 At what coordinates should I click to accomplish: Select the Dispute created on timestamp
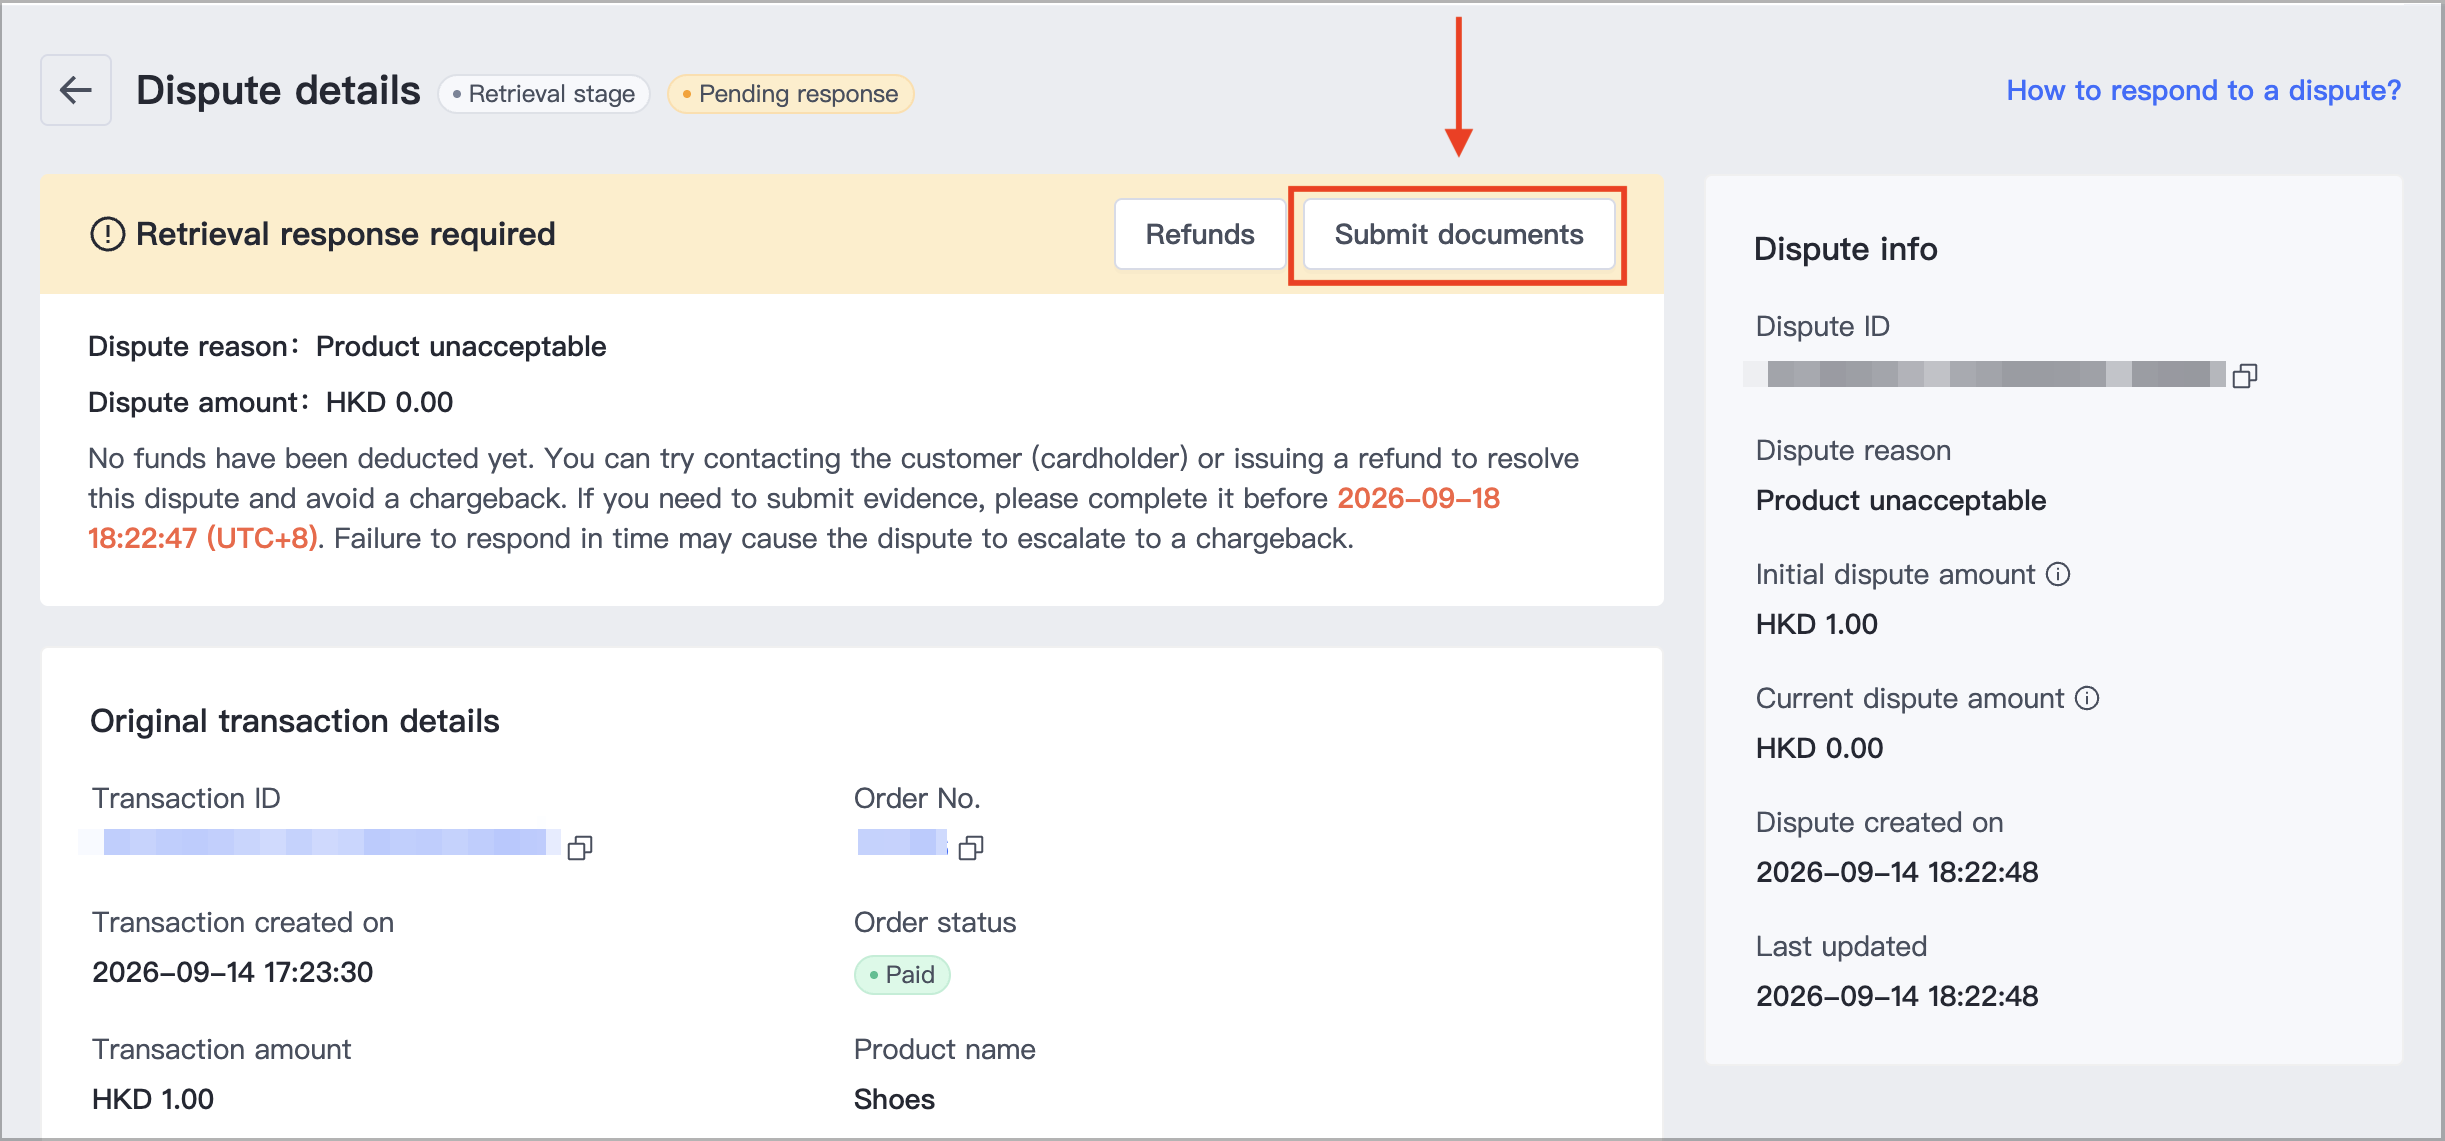coord(1897,872)
